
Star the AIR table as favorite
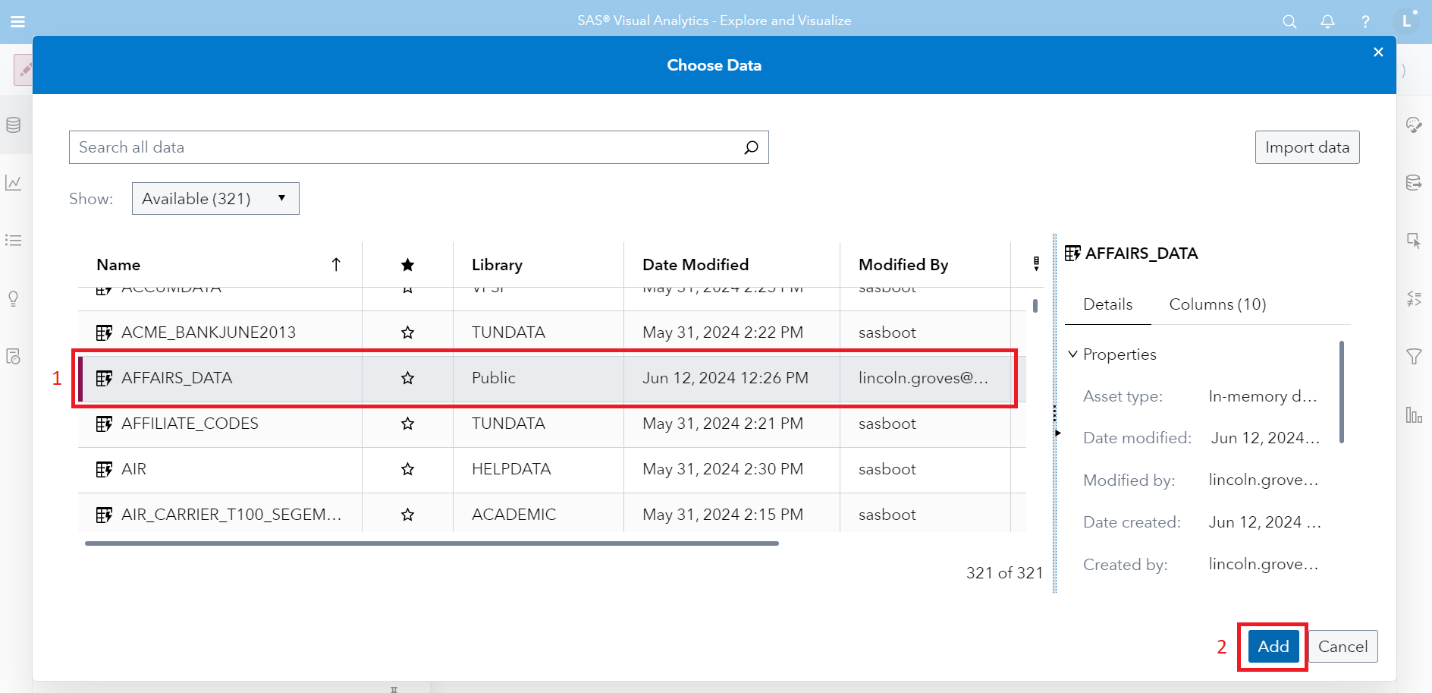[407, 469]
